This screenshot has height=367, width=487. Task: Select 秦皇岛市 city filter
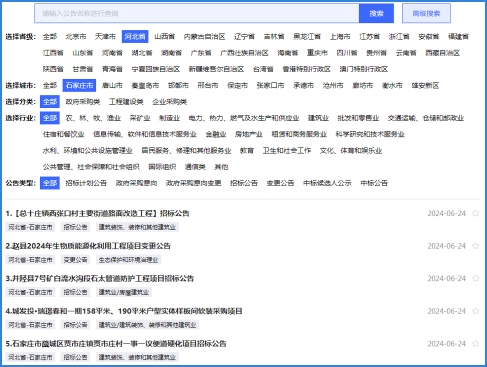pyautogui.click(x=145, y=85)
